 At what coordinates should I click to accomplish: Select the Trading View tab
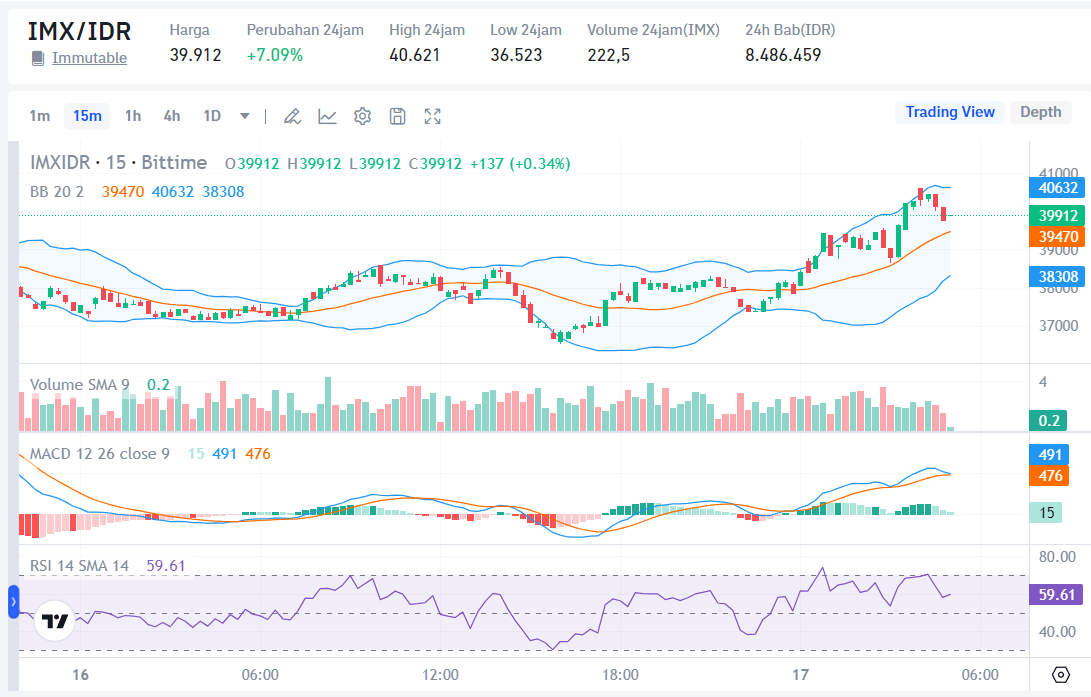(x=950, y=111)
